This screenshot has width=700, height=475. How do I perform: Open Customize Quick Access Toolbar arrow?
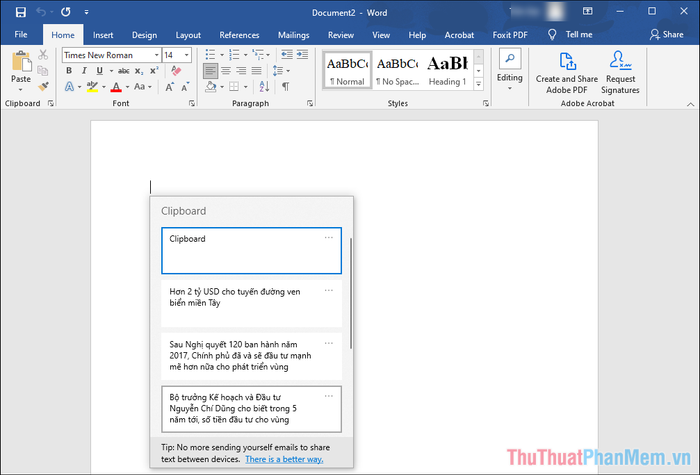point(86,12)
